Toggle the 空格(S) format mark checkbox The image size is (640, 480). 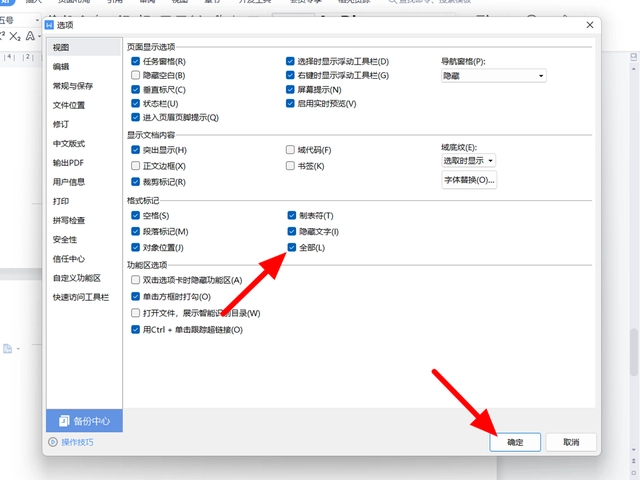coord(136,216)
